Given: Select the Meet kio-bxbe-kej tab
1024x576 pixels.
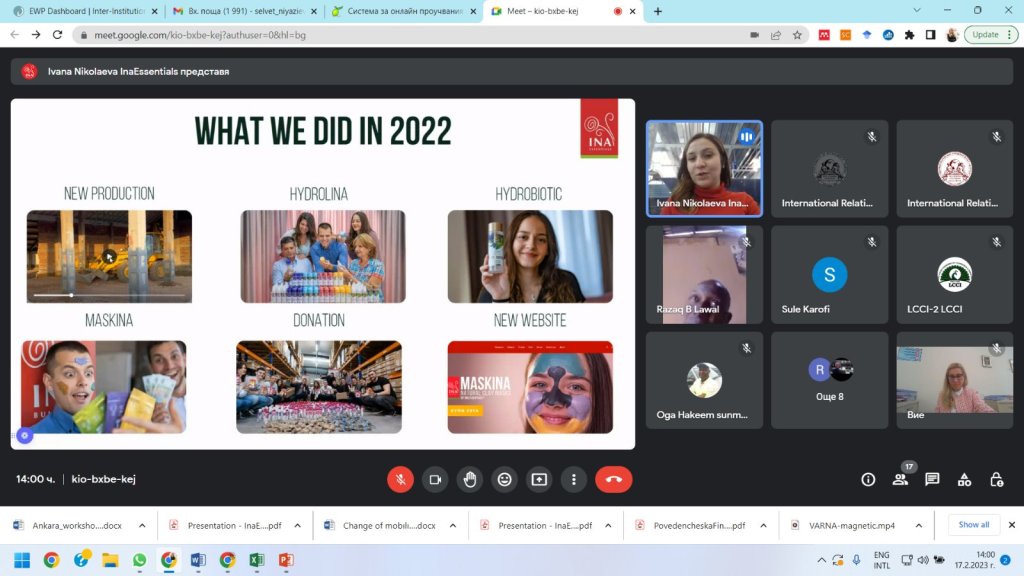Looking at the screenshot, I should coord(561,11).
